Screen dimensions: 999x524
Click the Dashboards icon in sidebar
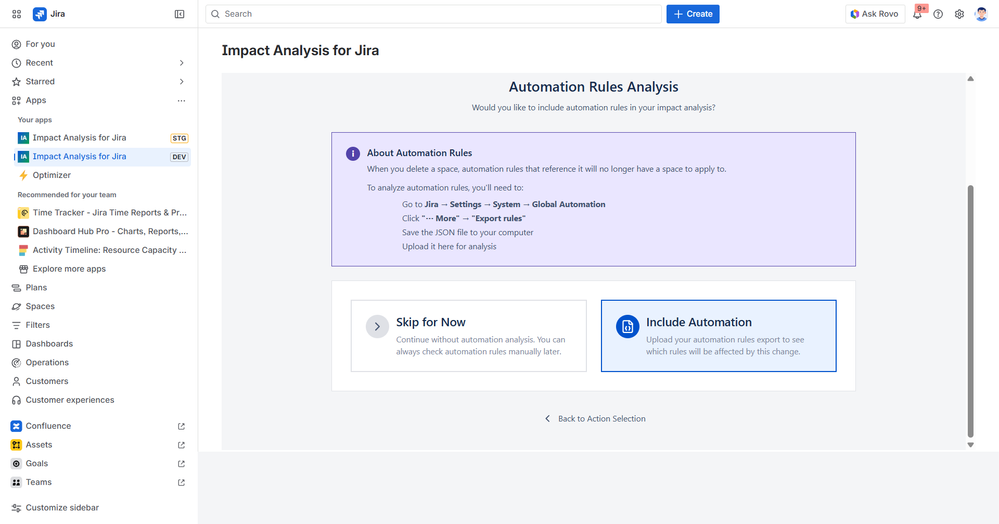point(17,344)
